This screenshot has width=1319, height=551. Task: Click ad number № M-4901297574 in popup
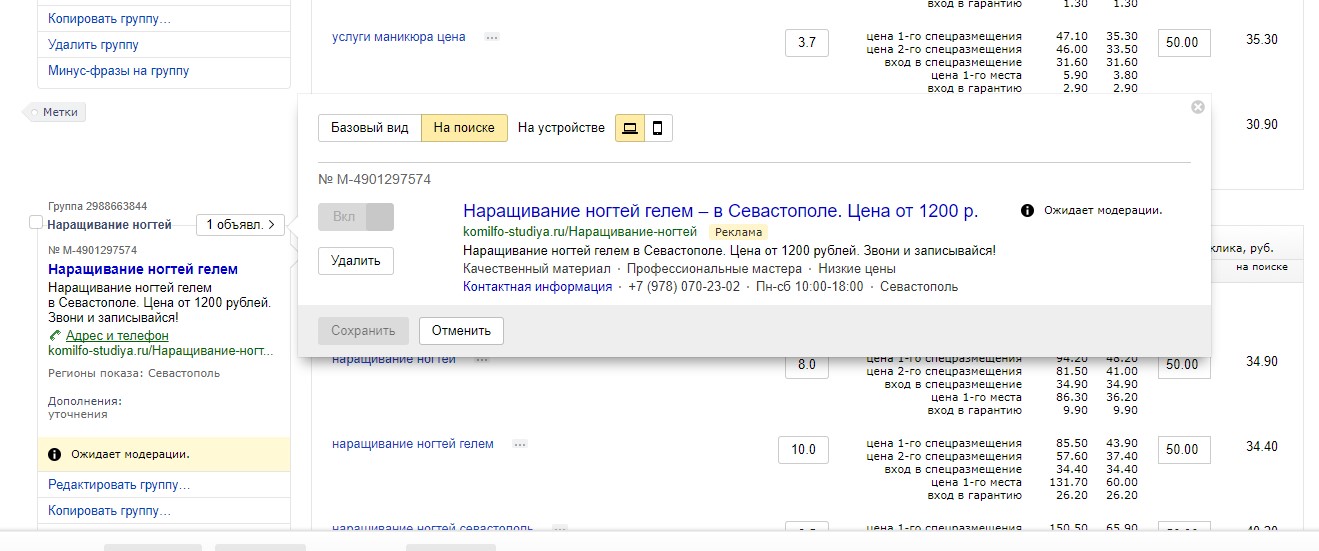(x=375, y=180)
